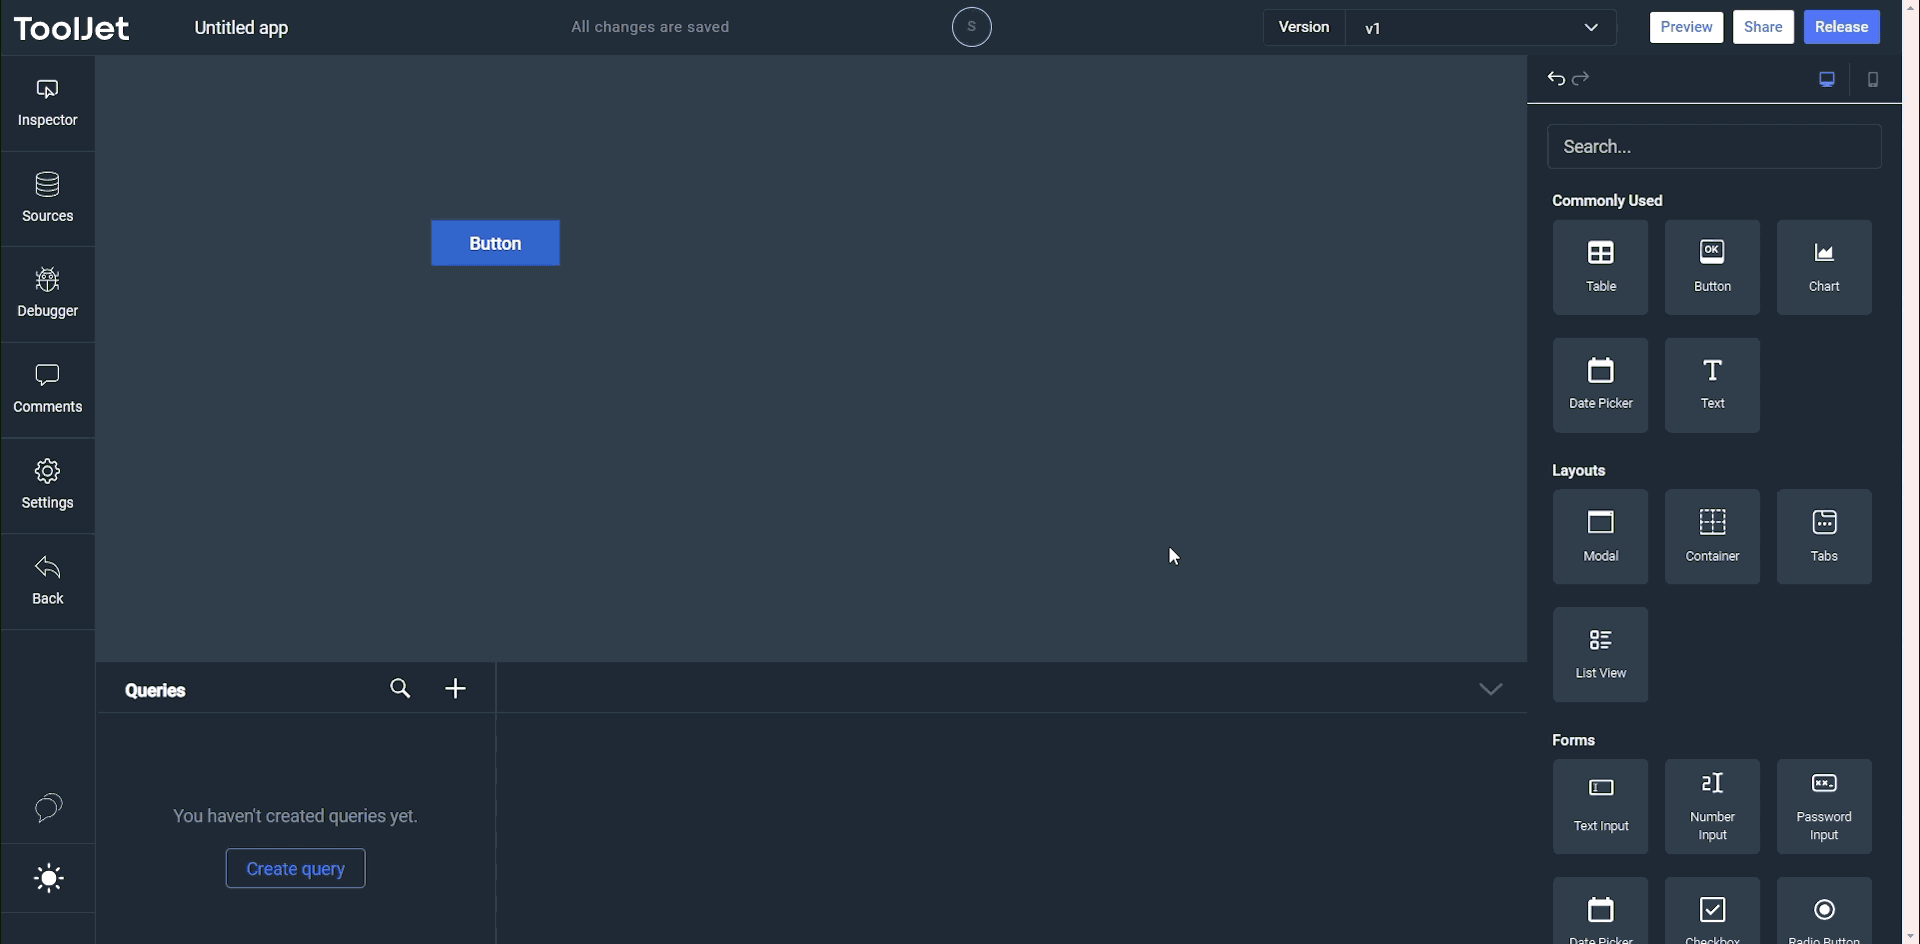Add a new query with the plus icon

click(455, 688)
